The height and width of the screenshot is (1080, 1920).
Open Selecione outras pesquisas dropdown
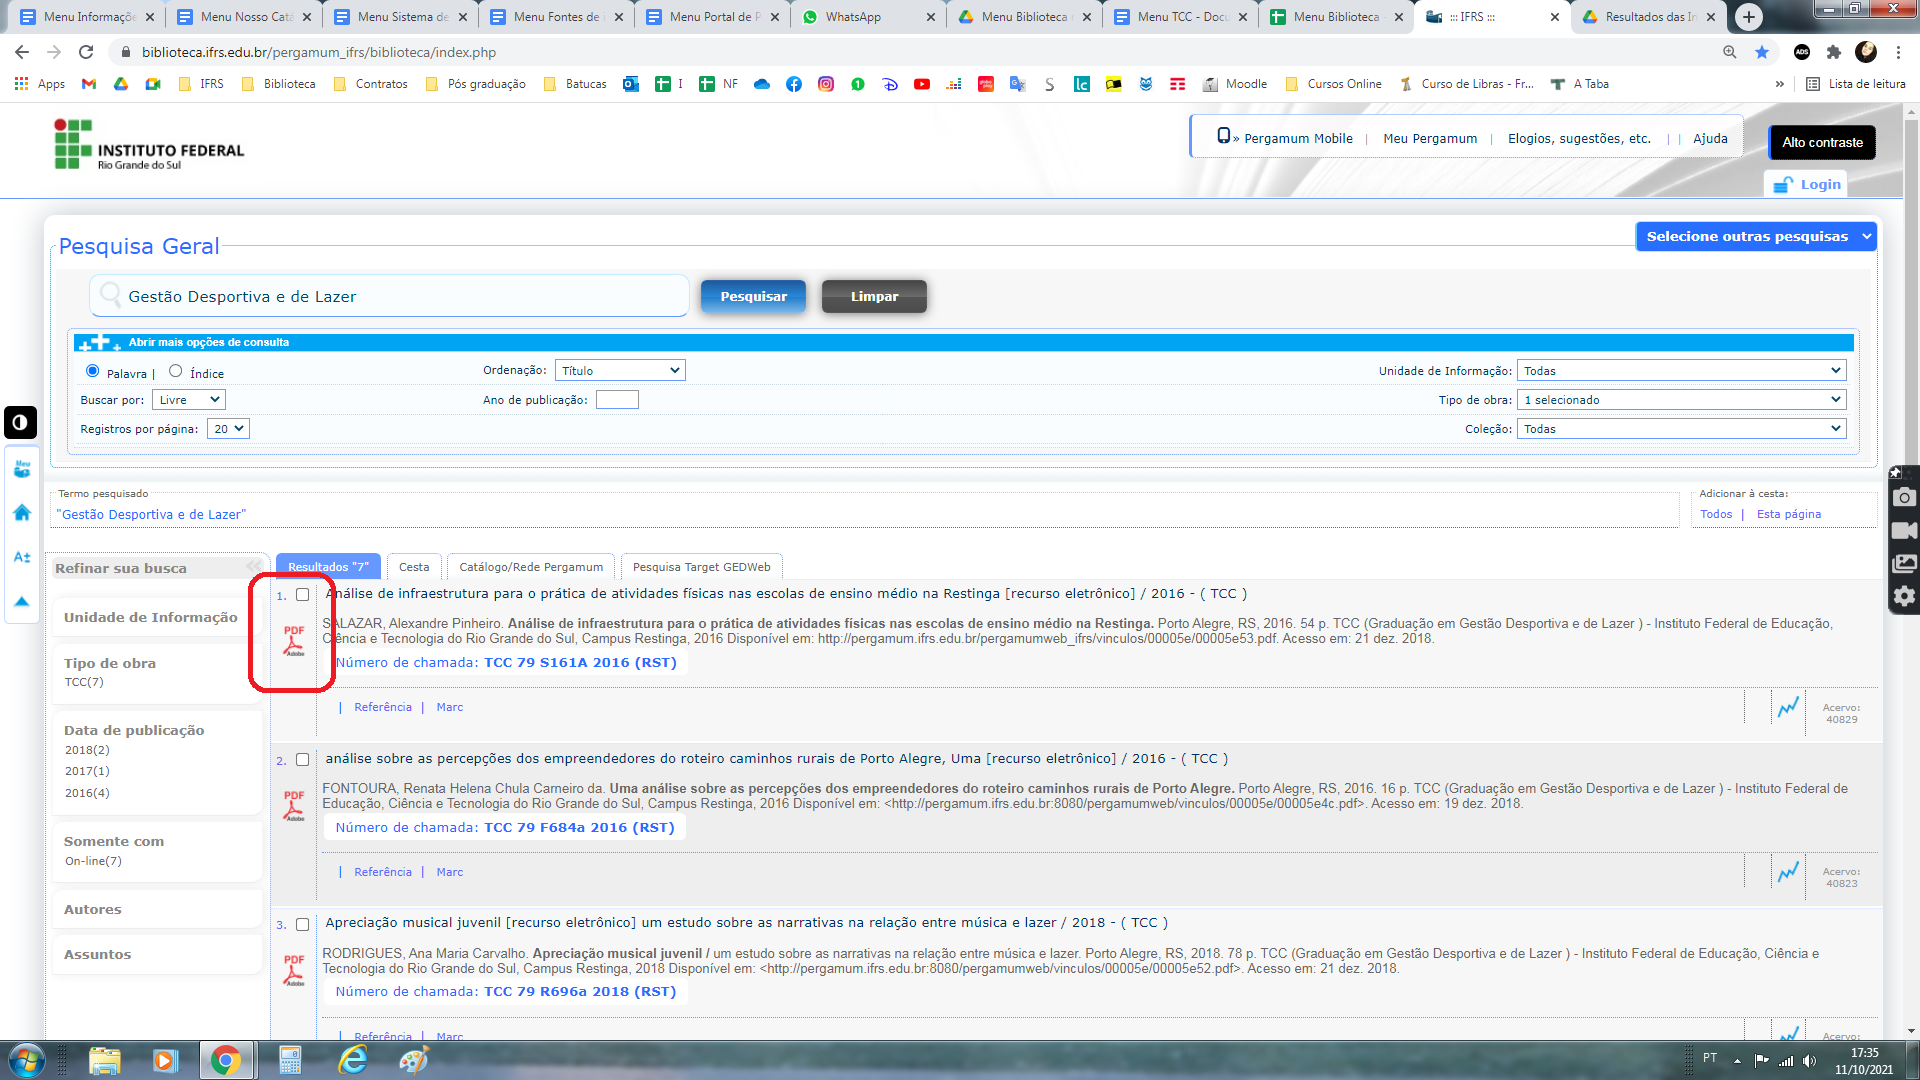click(1756, 237)
